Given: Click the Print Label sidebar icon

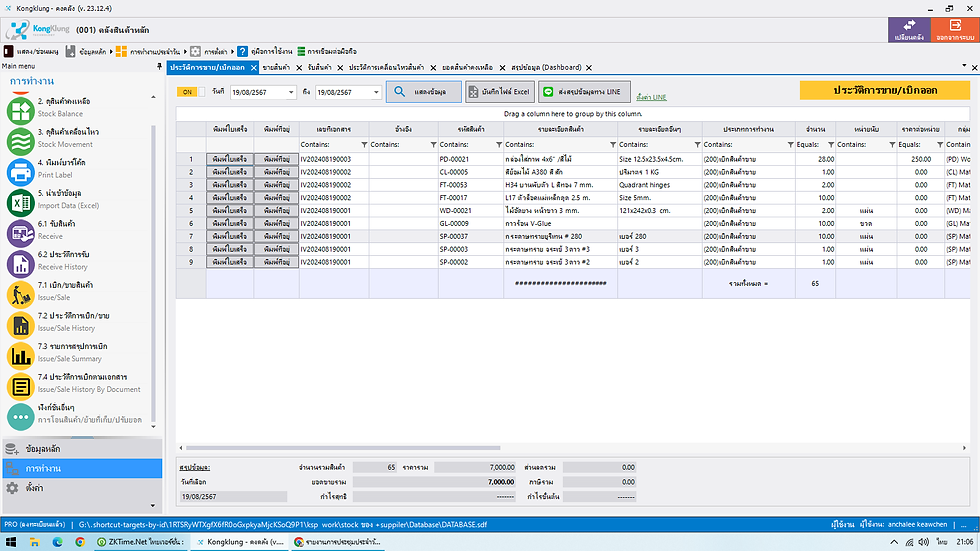Looking at the screenshot, I should coord(22,170).
